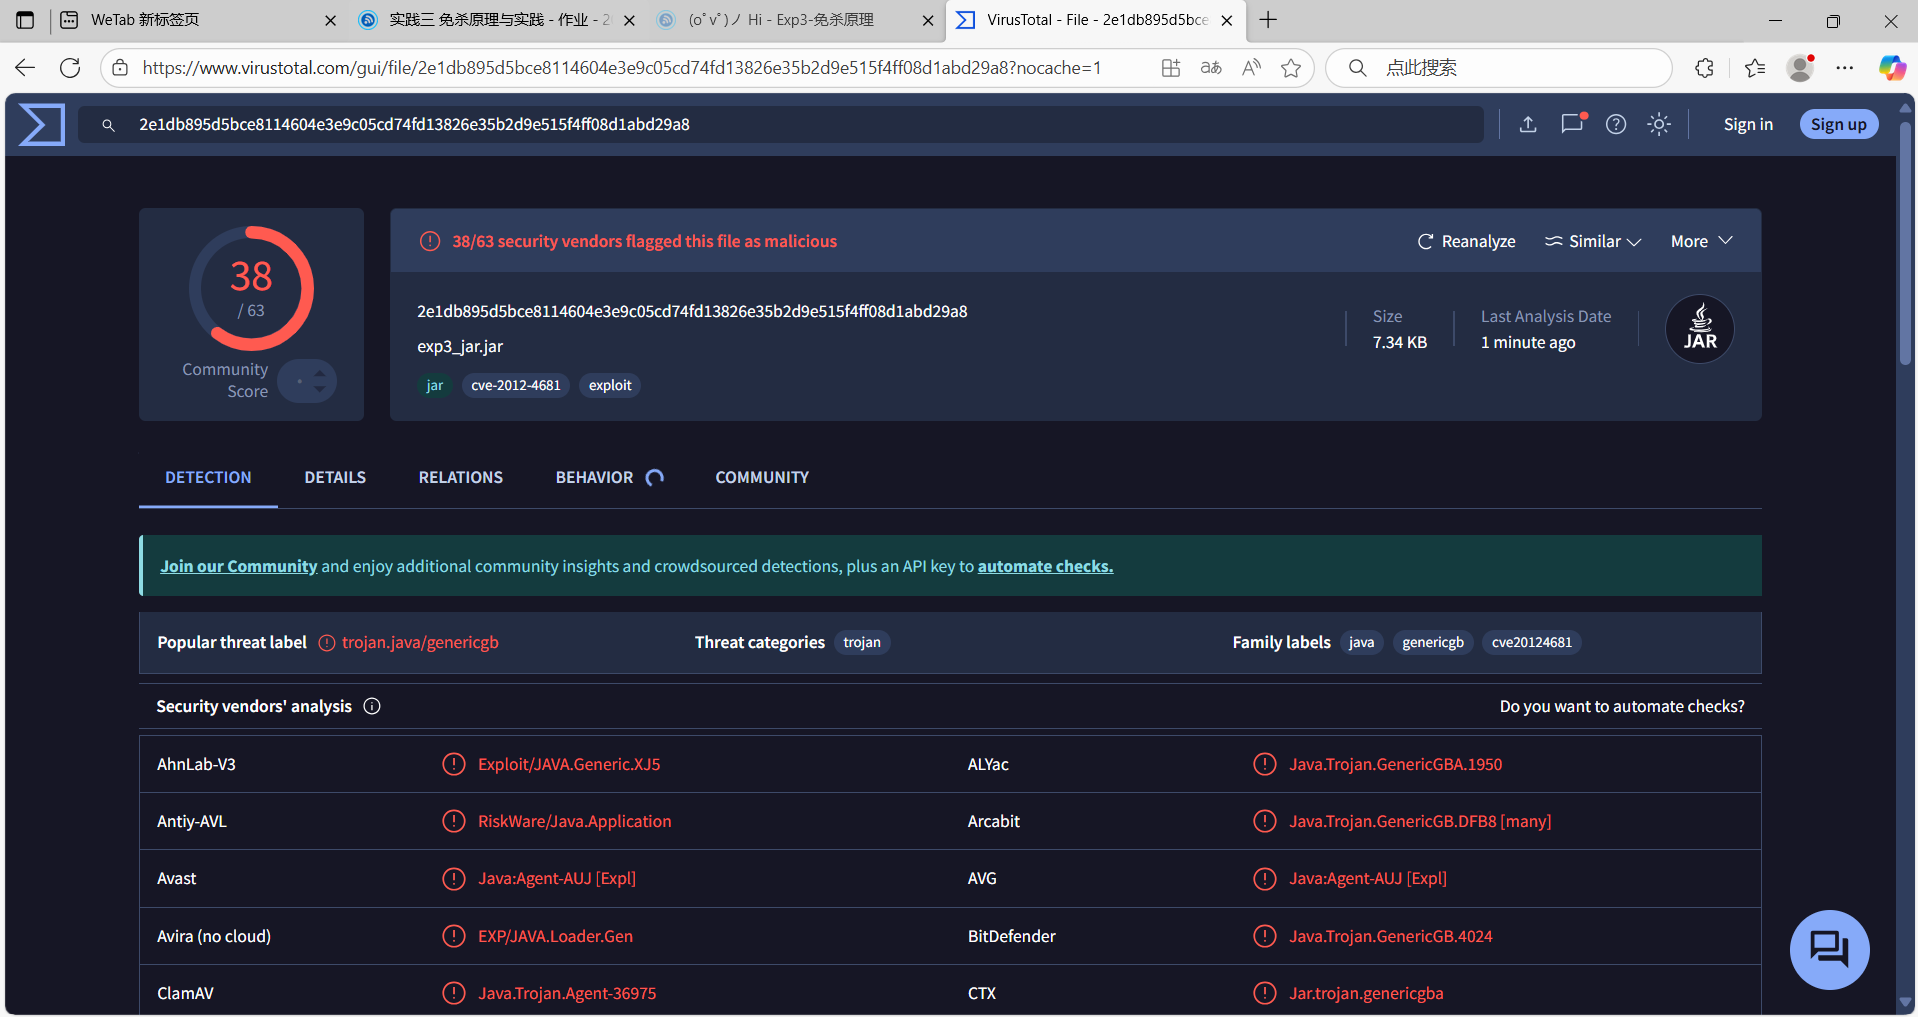The image size is (1918, 1017).
Task: Click the info icon beside Security vendors' analysis
Action: [372, 706]
